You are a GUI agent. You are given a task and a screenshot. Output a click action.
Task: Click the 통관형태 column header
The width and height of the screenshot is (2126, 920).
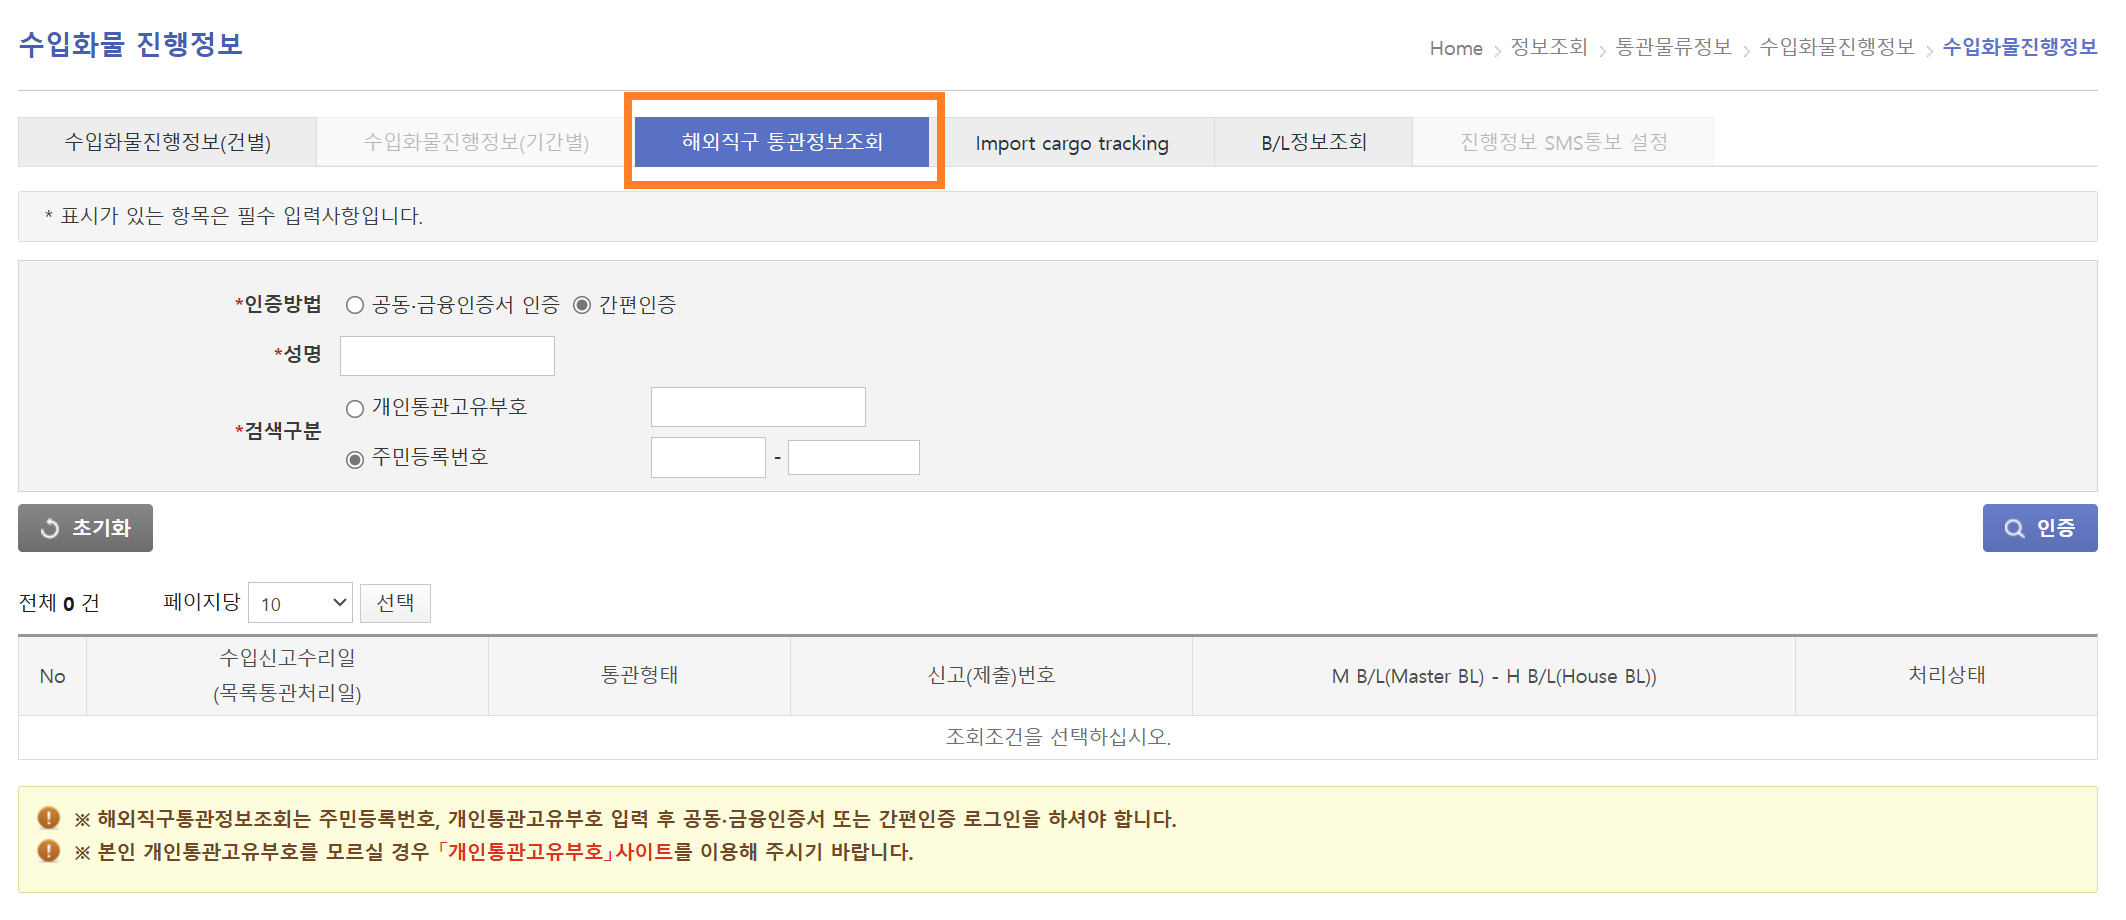[639, 676]
